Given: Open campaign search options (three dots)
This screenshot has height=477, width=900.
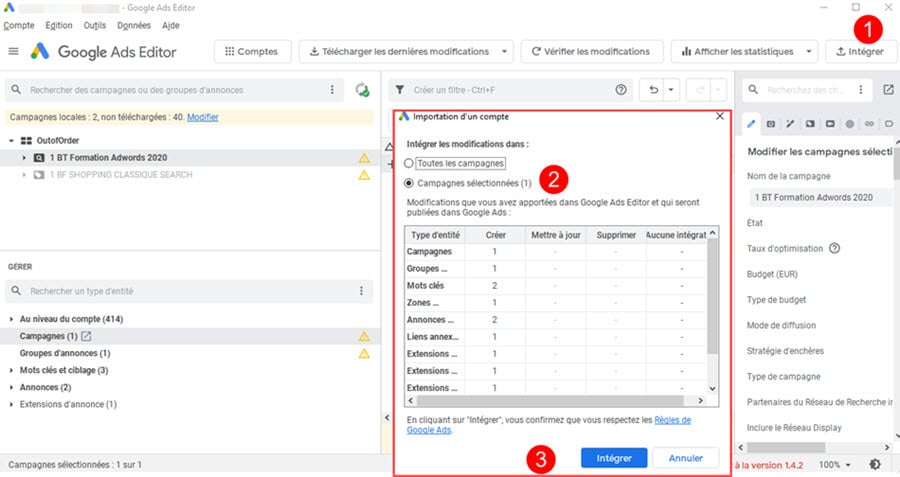Looking at the screenshot, I should (x=332, y=90).
